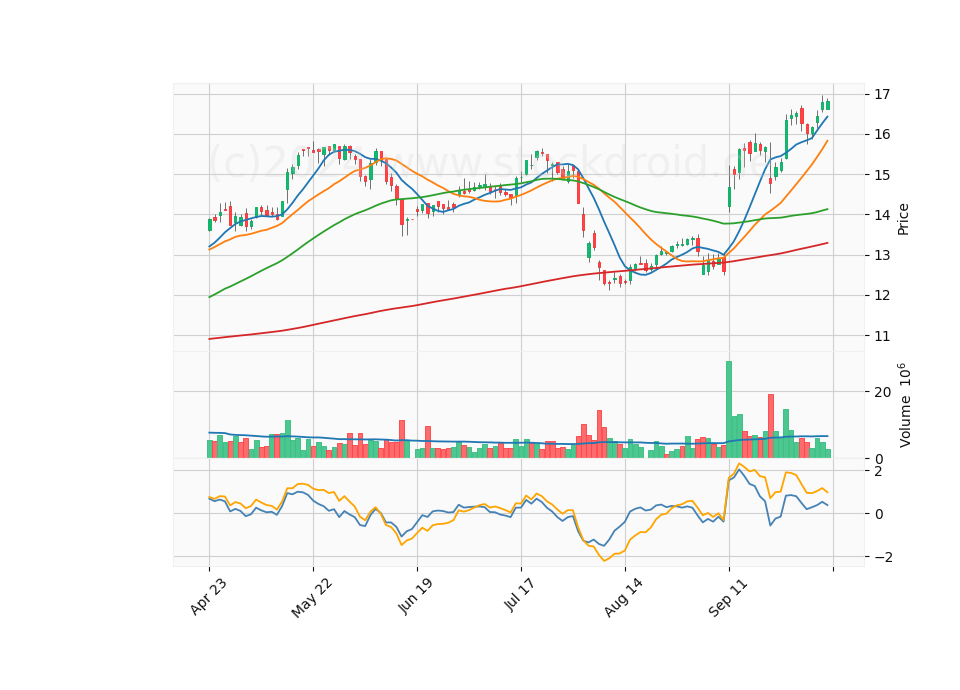The width and height of the screenshot is (960, 690).
Task: Click the 16 price axis value
Action: coord(882,135)
